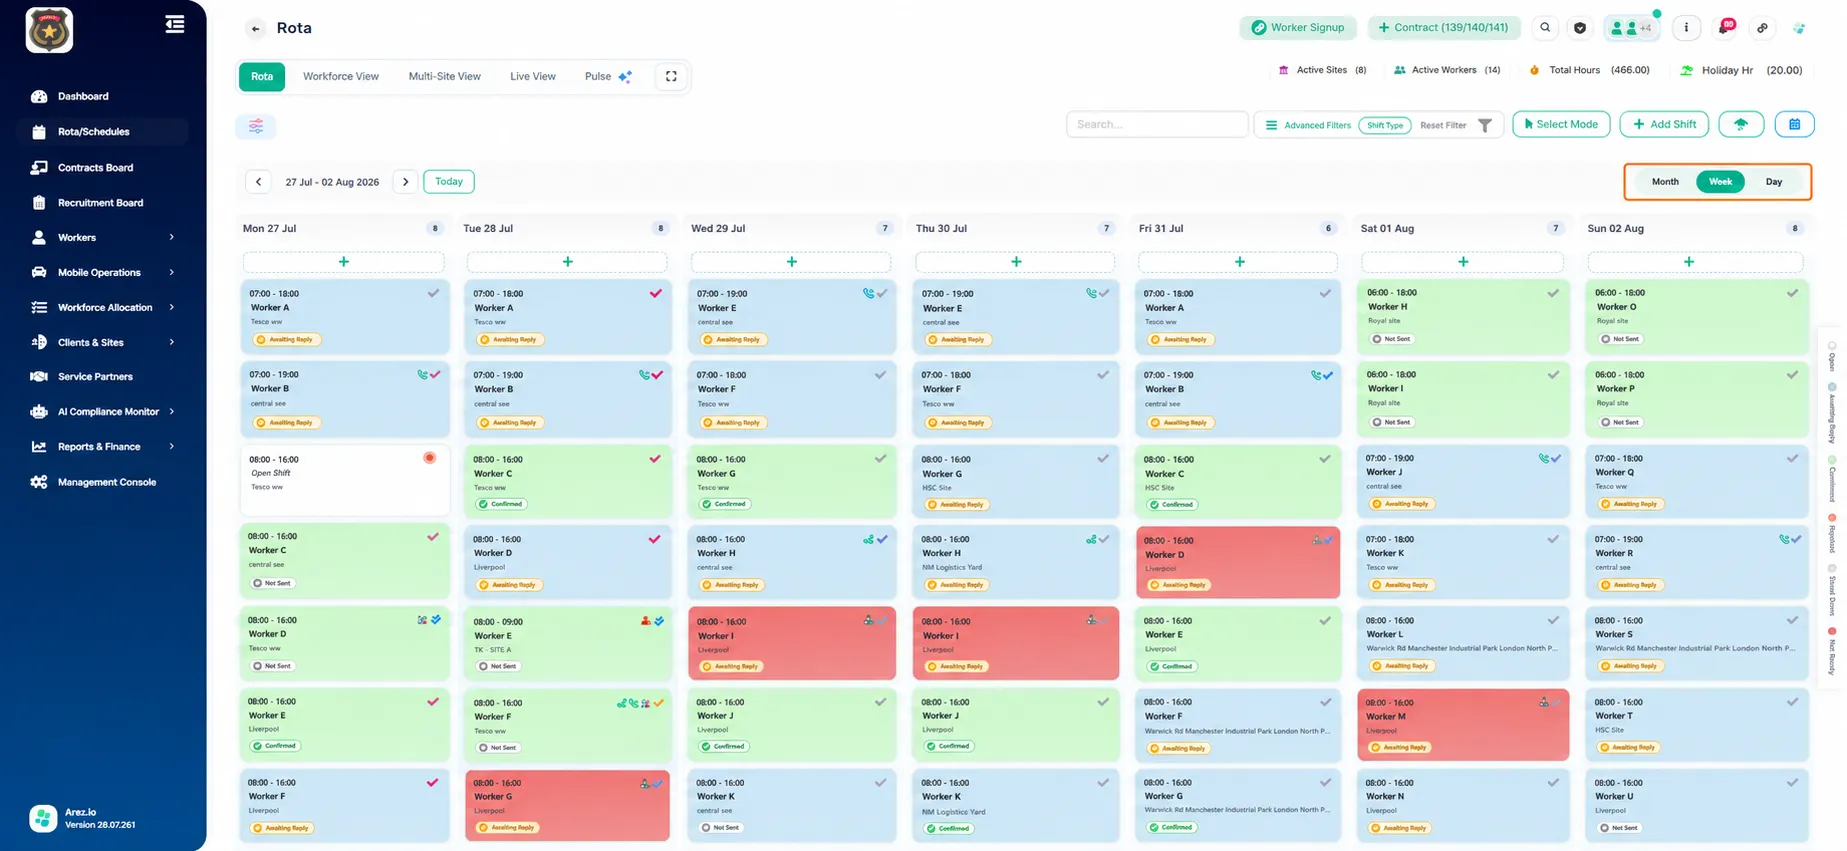Screen dimensions: 1847x851
Task: Click the shift search input field
Action: pyautogui.click(x=1157, y=124)
